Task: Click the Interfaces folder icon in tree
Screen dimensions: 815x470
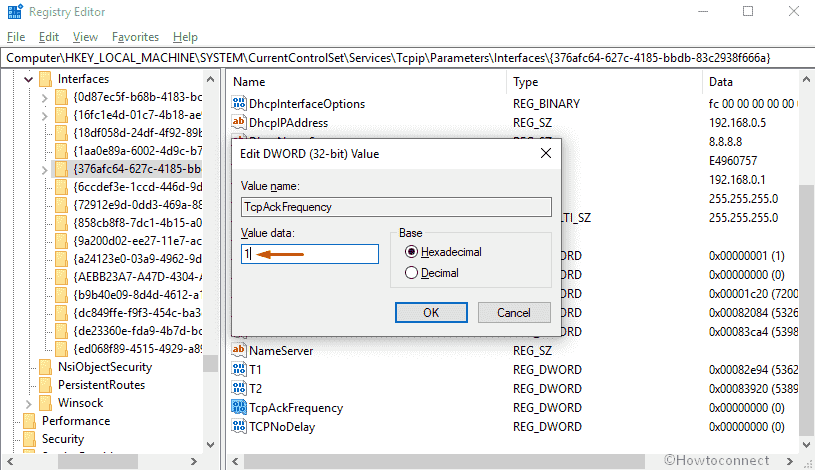Action: [x=46, y=79]
